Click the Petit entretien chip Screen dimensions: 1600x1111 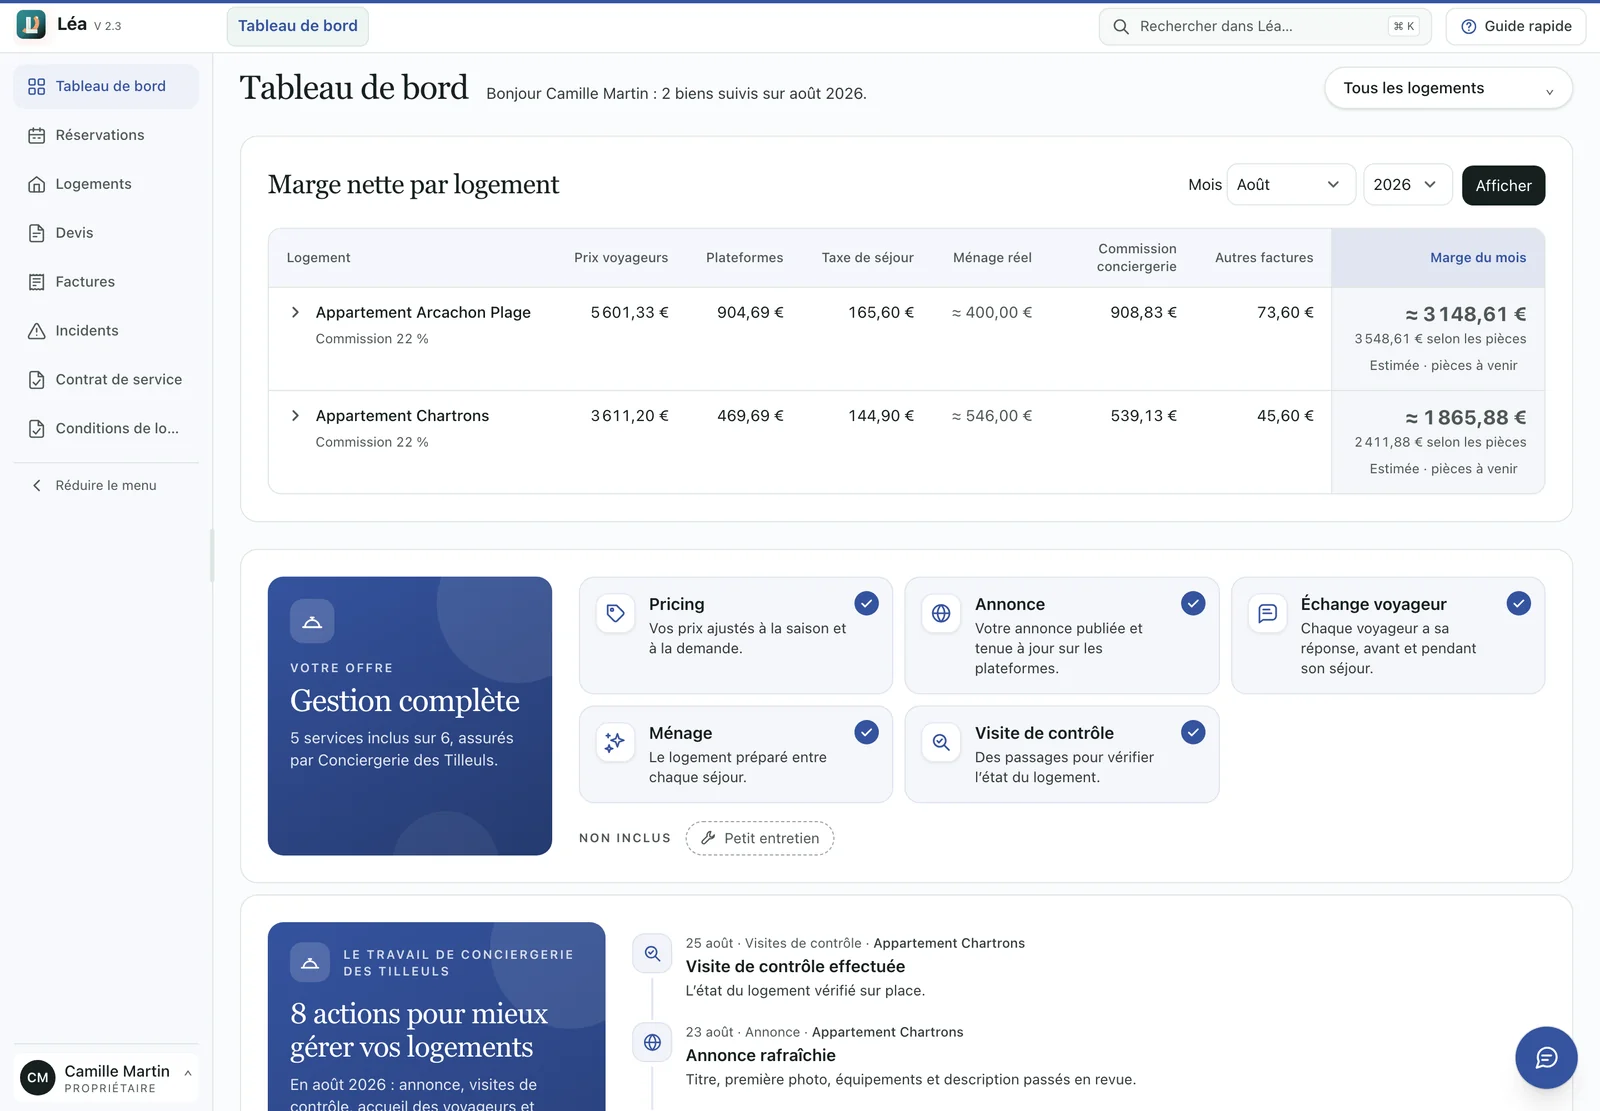[x=760, y=838]
